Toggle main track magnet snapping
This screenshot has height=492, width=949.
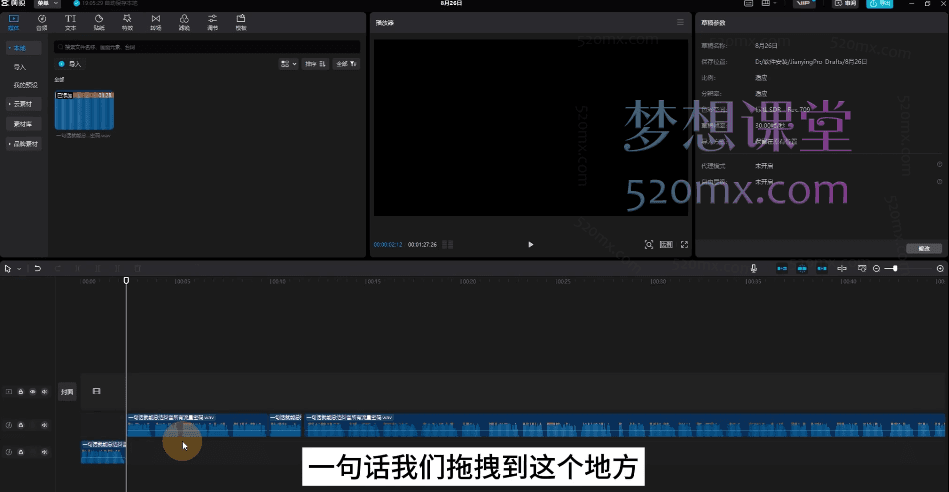[x=782, y=269]
